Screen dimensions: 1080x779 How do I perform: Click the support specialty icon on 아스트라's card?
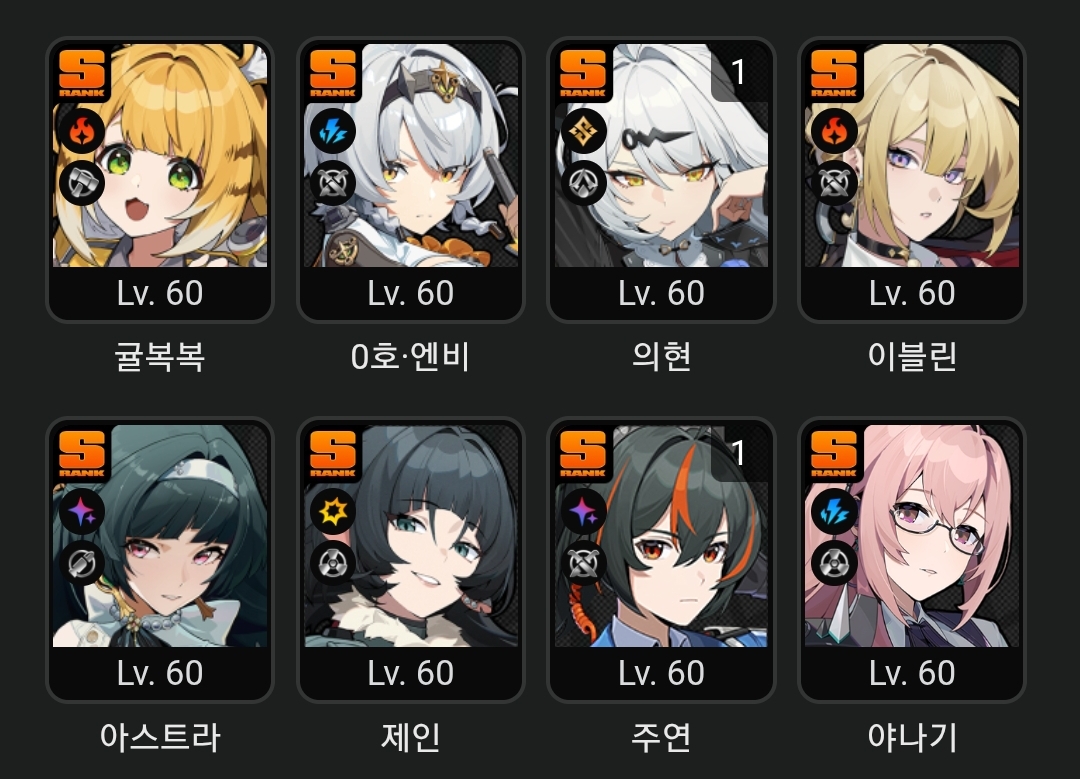pyautogui.click(x=82, y=564)
